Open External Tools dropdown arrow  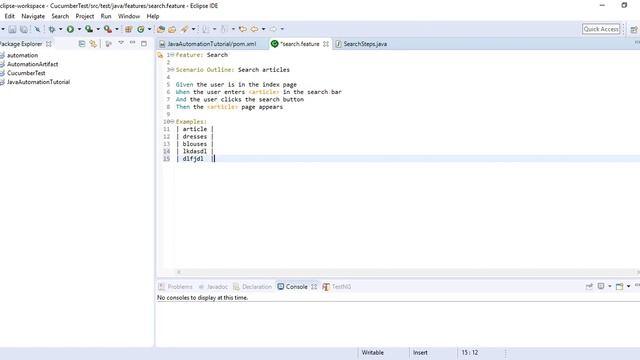(117, 29)
